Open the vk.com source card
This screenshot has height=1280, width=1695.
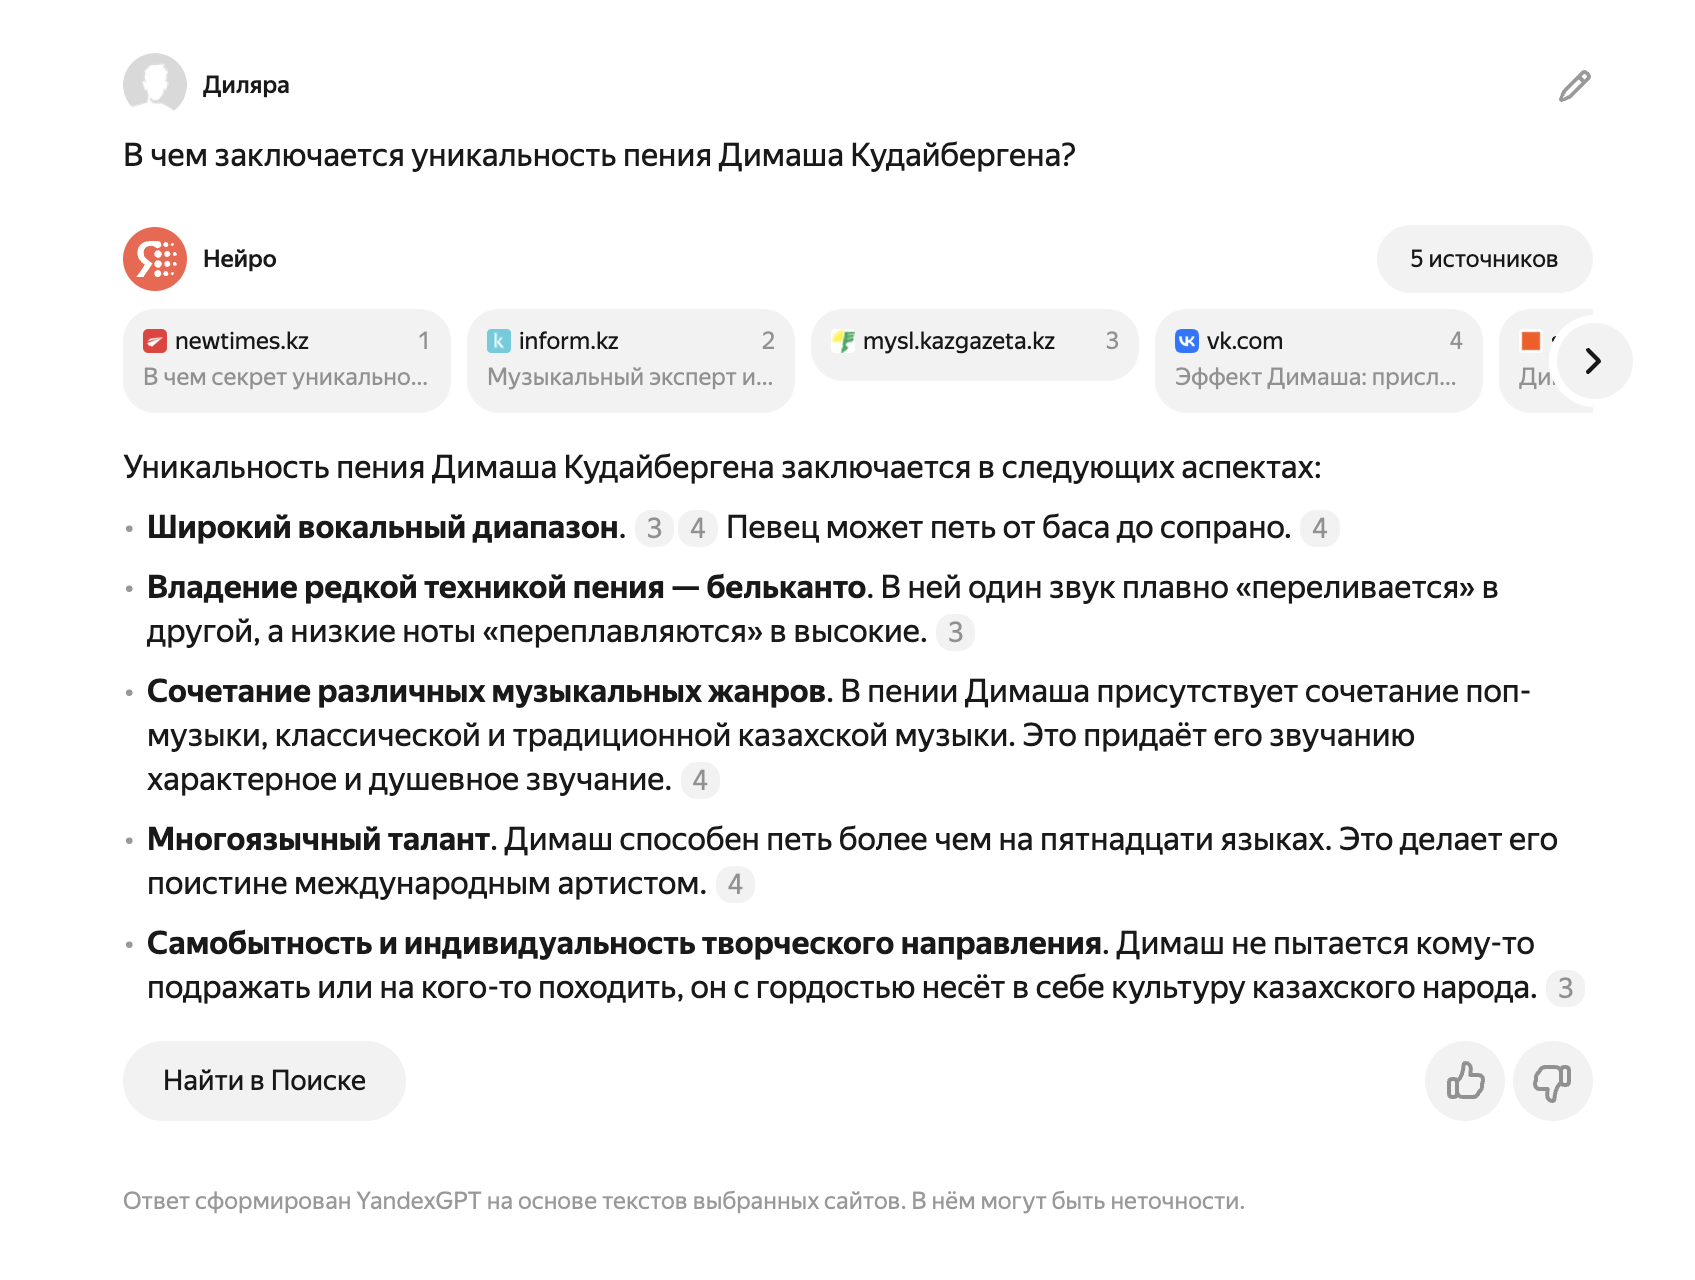(1319, 360)
